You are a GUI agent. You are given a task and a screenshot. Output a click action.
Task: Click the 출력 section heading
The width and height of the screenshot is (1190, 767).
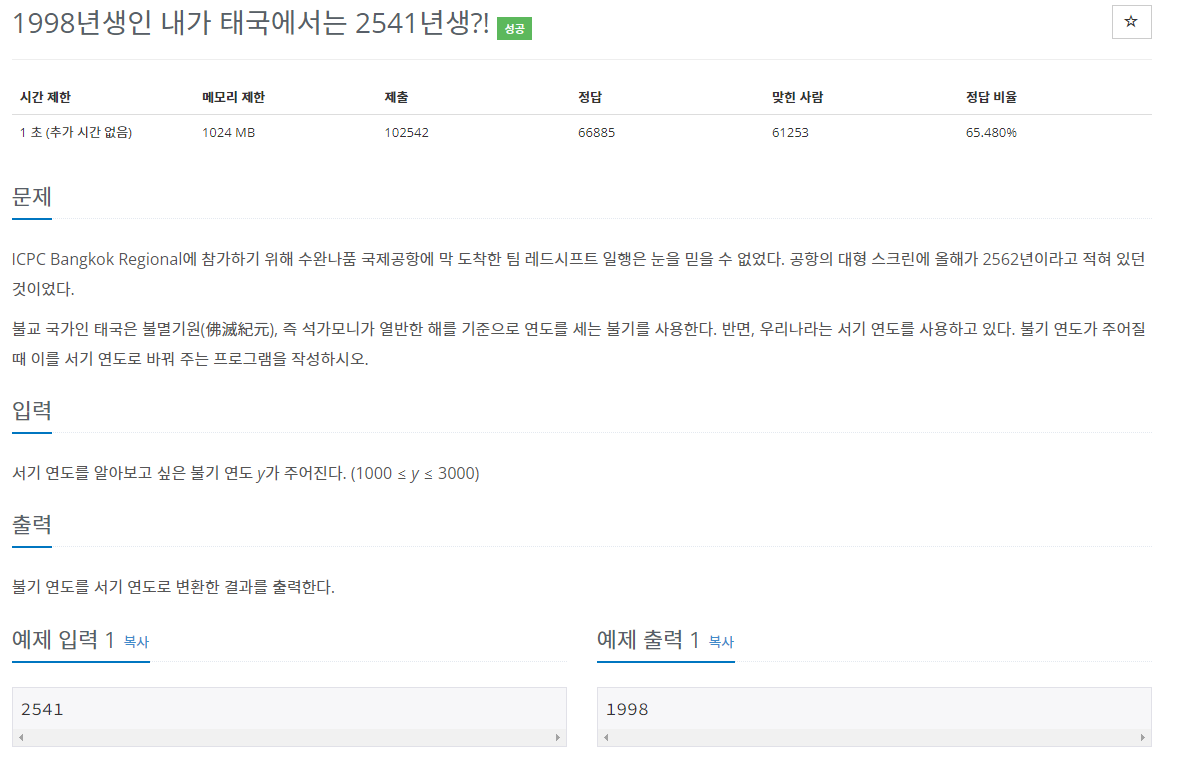(x=32, y=525)
